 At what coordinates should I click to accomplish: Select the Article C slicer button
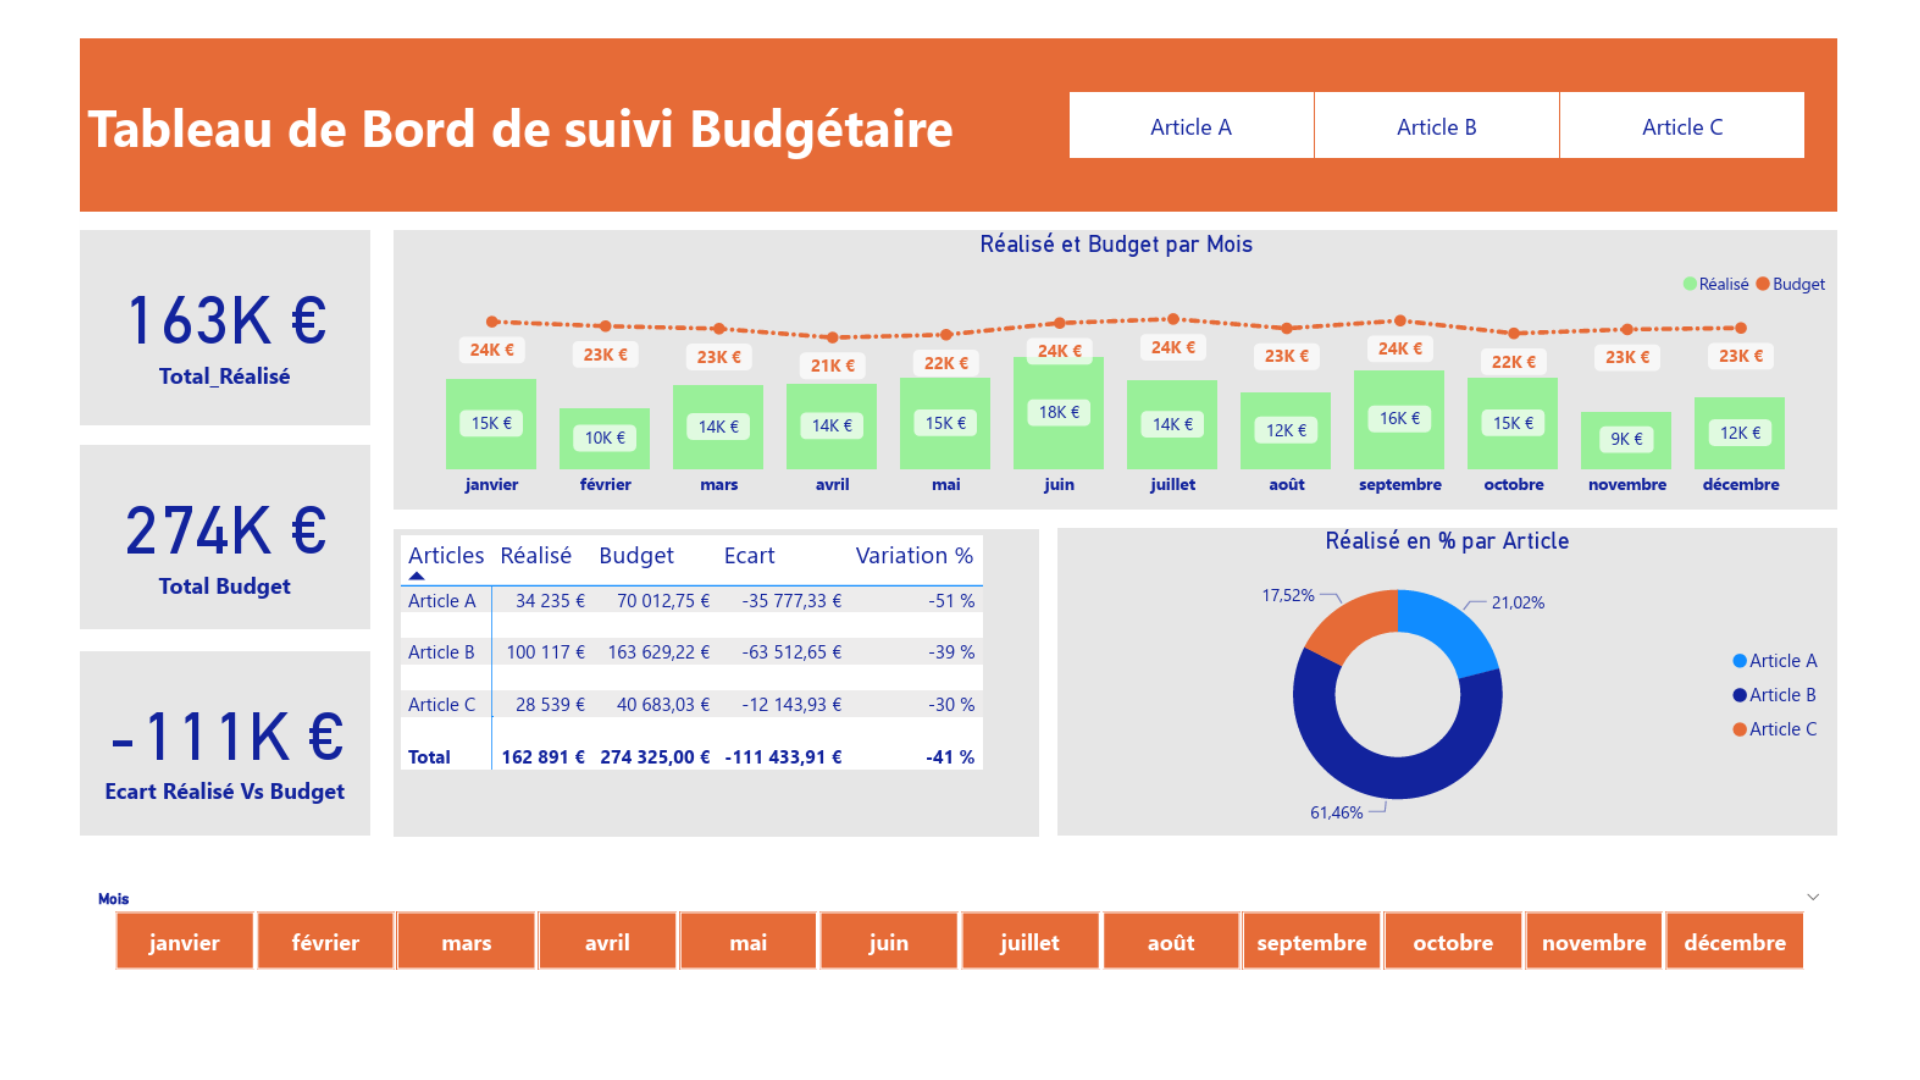coord(1682,126)
